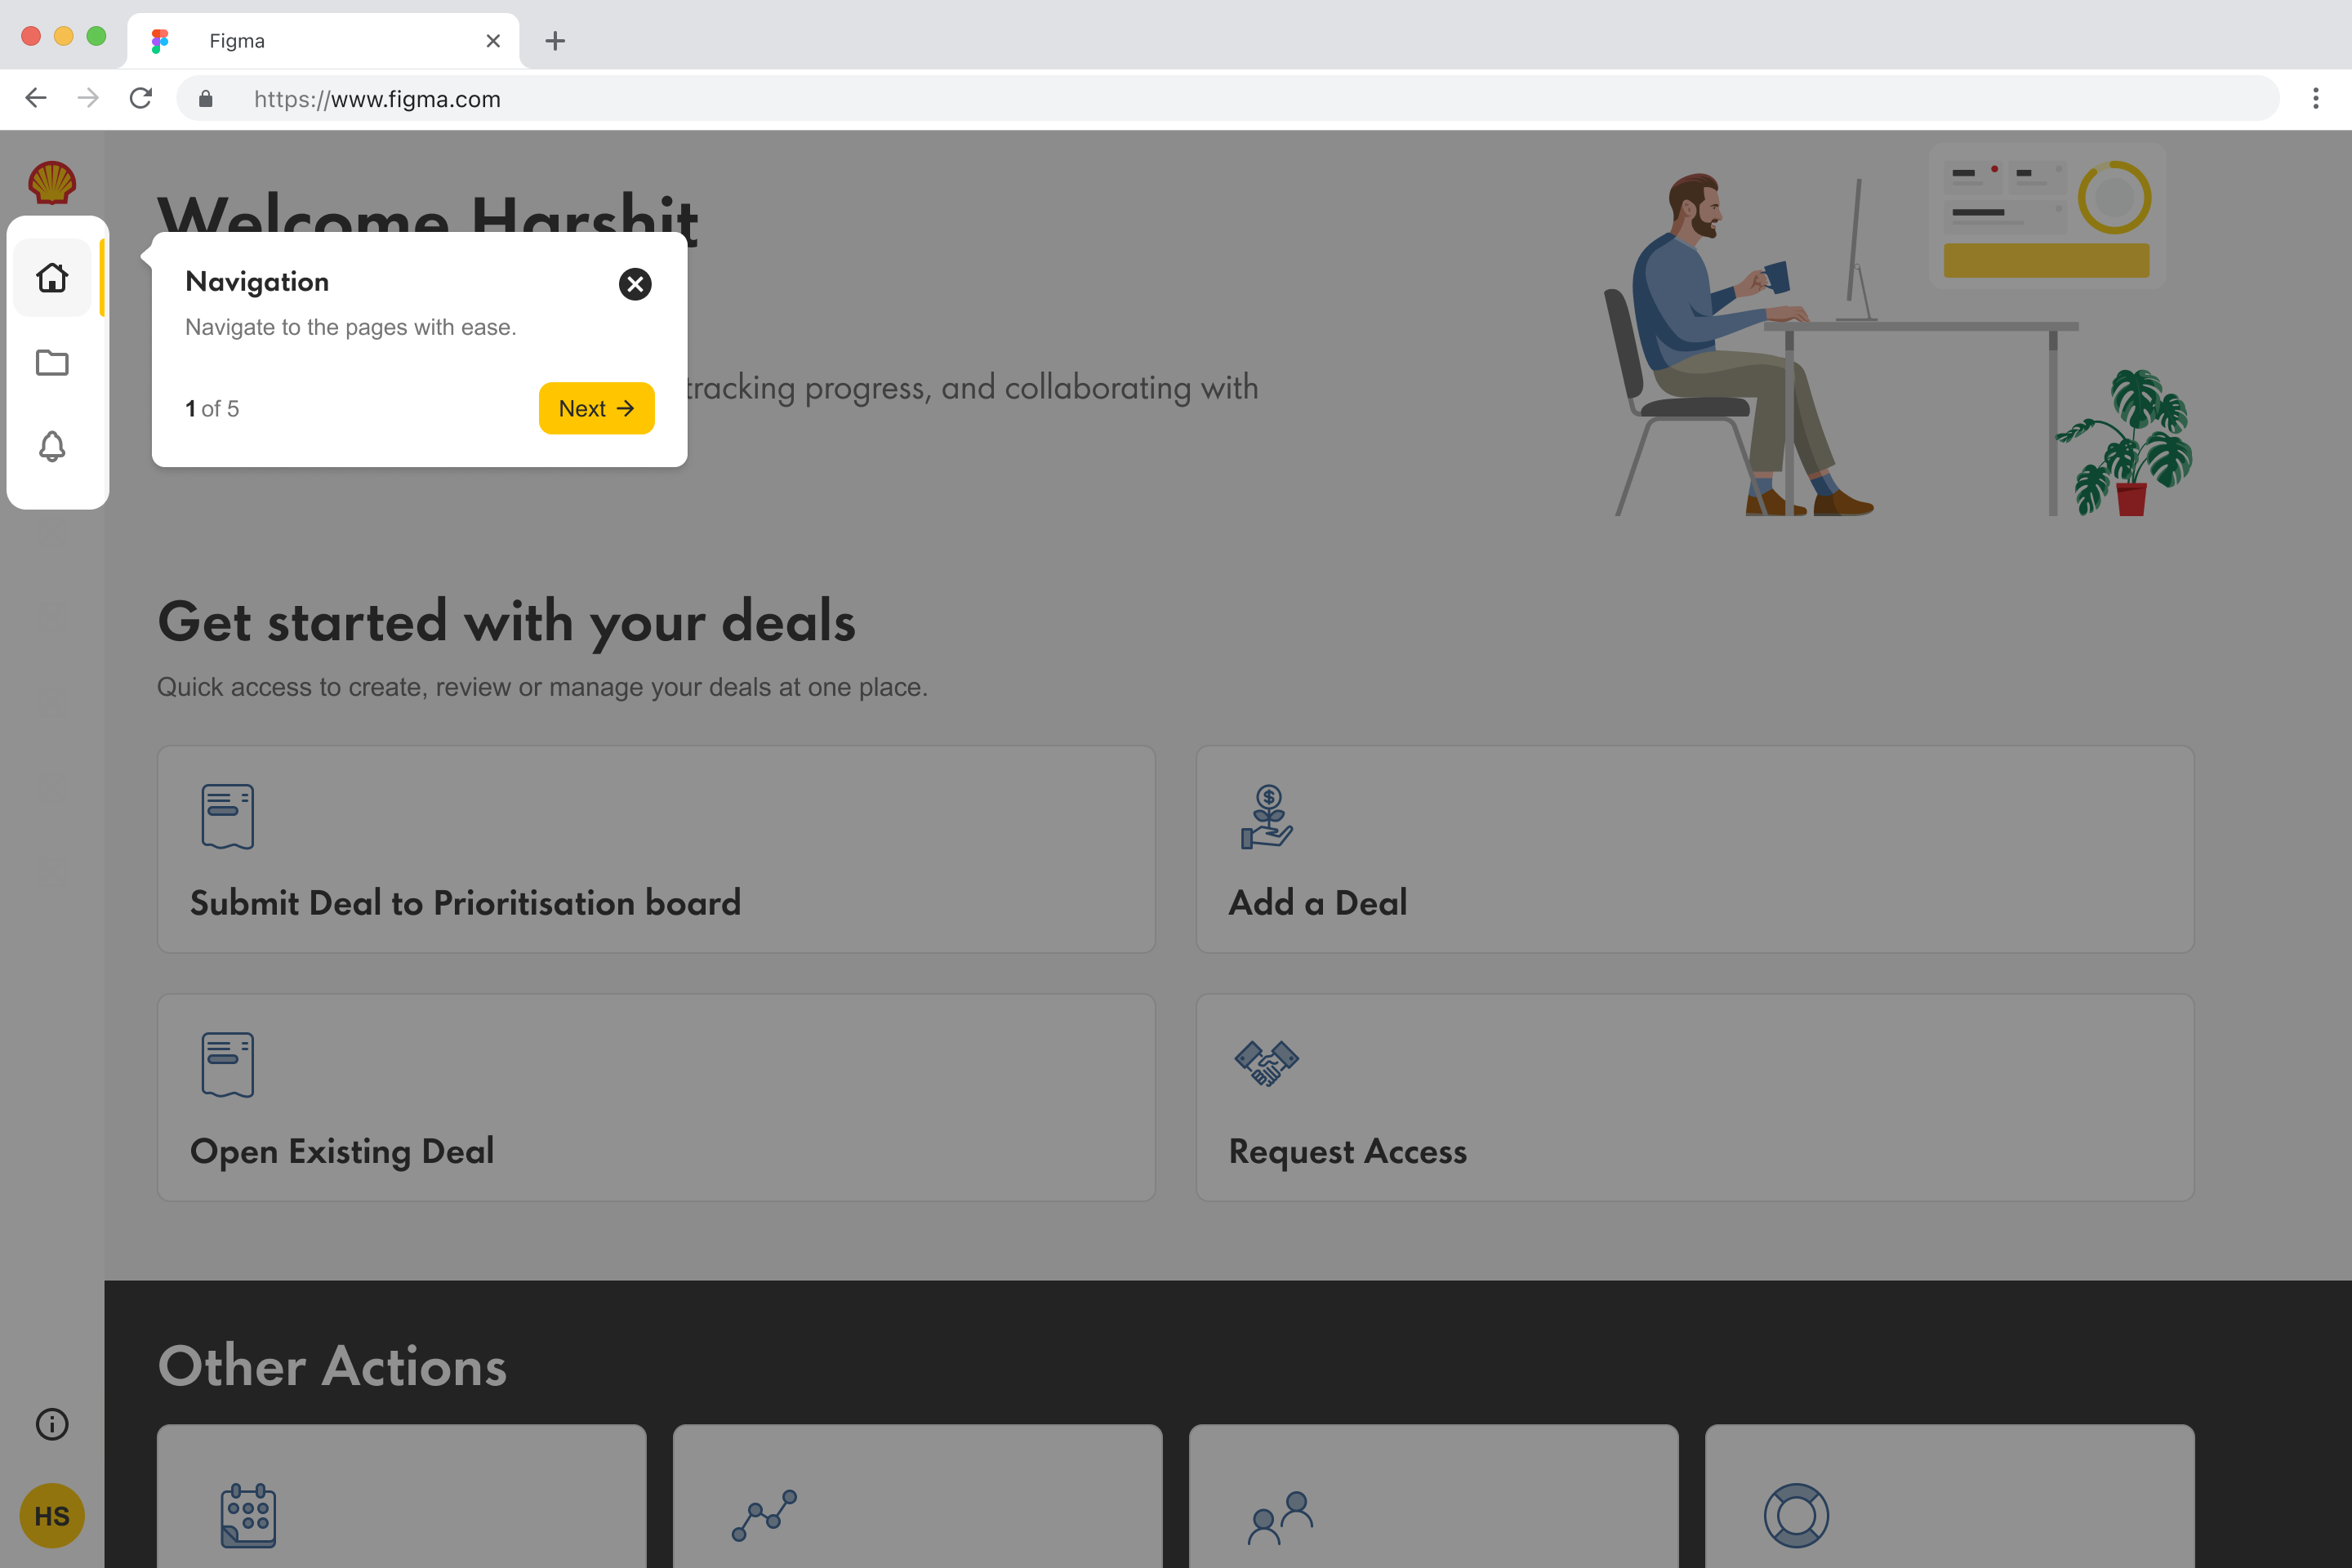2352x1568 pixels.
Task: Go forward in browser history
Action: 88,98
